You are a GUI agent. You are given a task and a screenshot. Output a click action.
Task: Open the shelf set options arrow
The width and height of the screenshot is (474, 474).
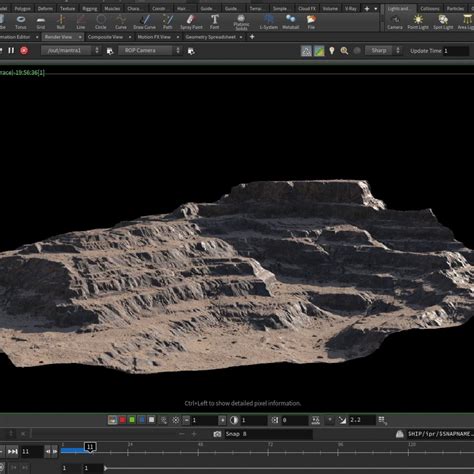376,9
